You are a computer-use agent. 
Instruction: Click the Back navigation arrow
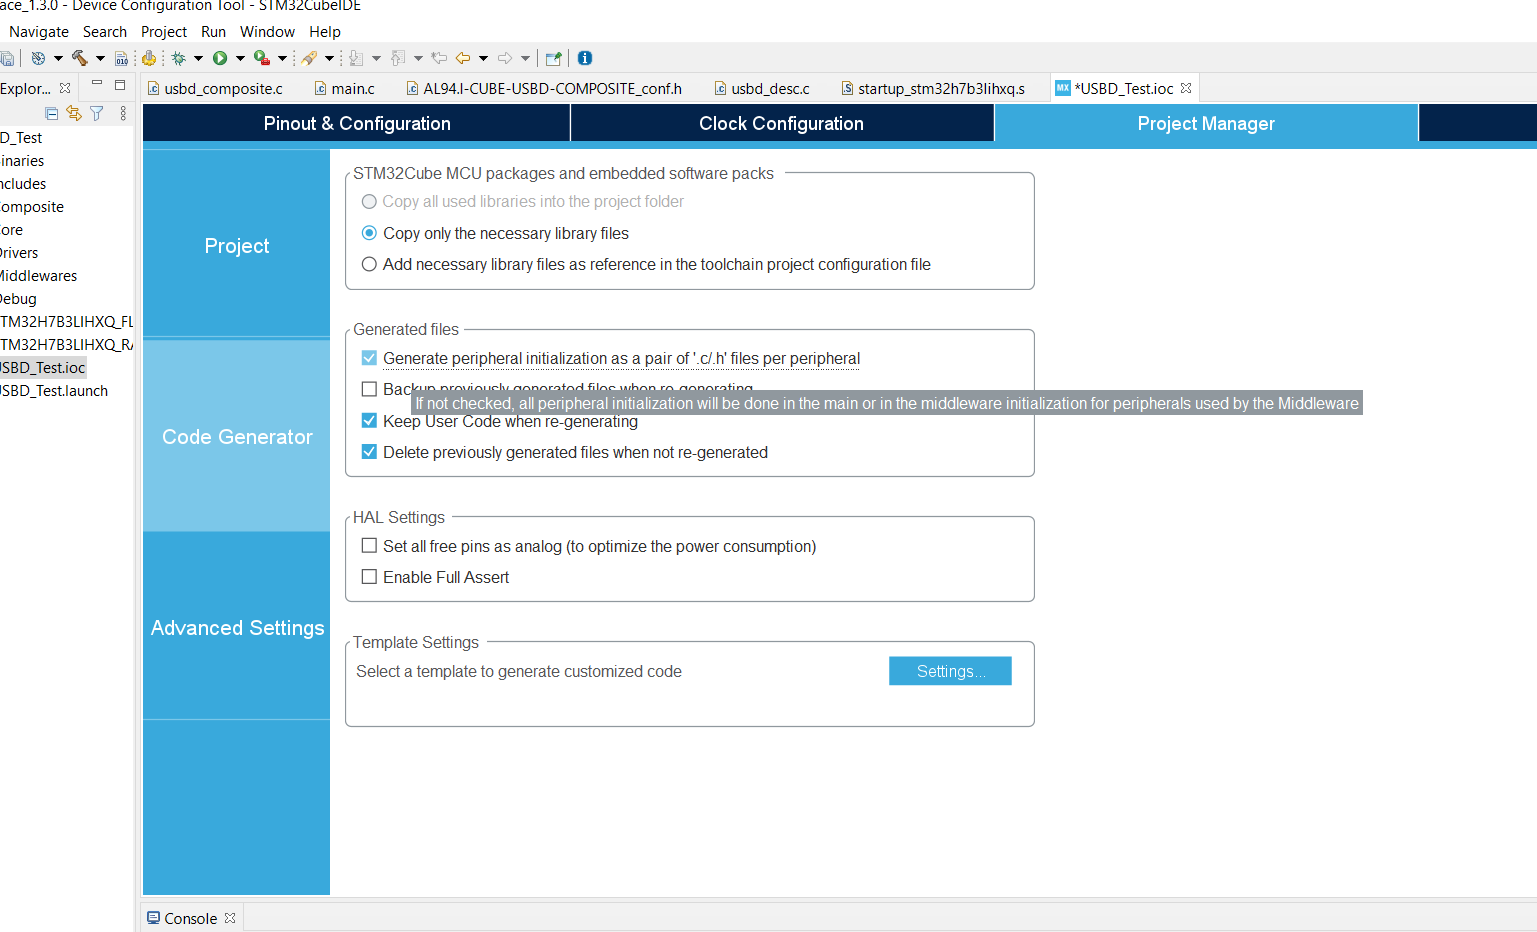[463, 58]
